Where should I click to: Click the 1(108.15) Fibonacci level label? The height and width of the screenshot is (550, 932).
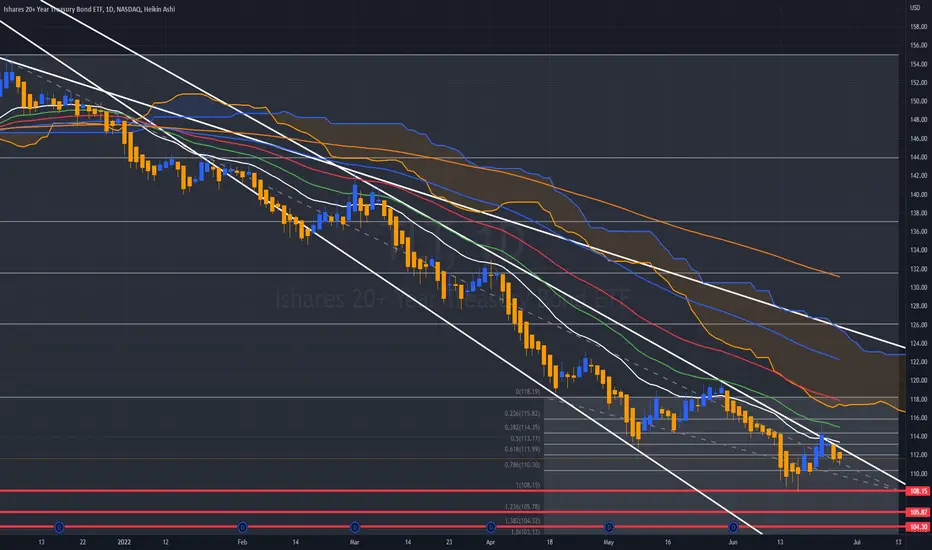pos(527,485)
